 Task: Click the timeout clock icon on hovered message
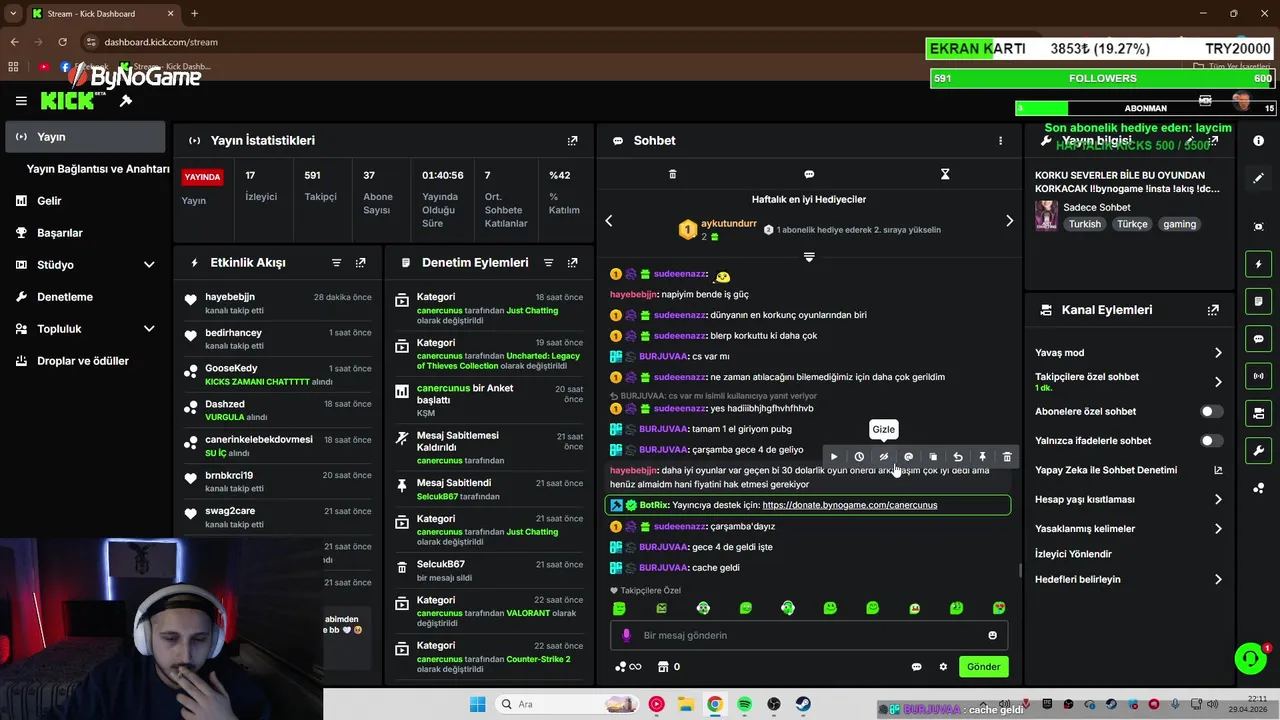coord(859,457)
